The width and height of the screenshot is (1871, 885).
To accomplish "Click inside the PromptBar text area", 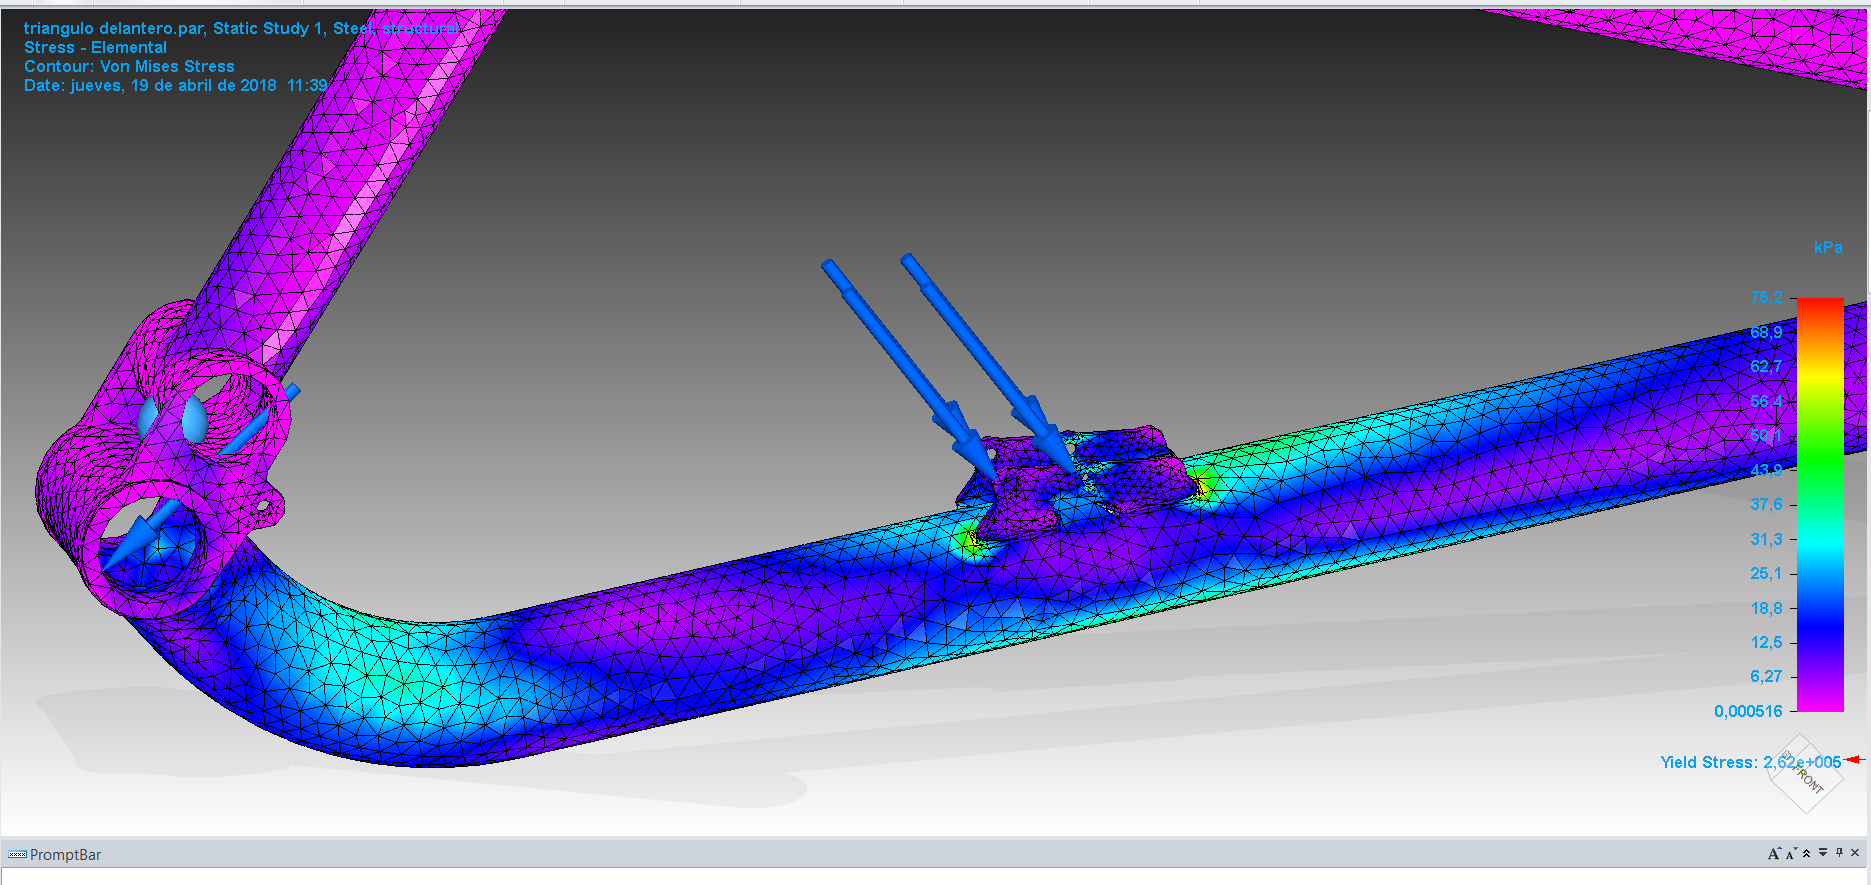I will (x=900, y=877).
